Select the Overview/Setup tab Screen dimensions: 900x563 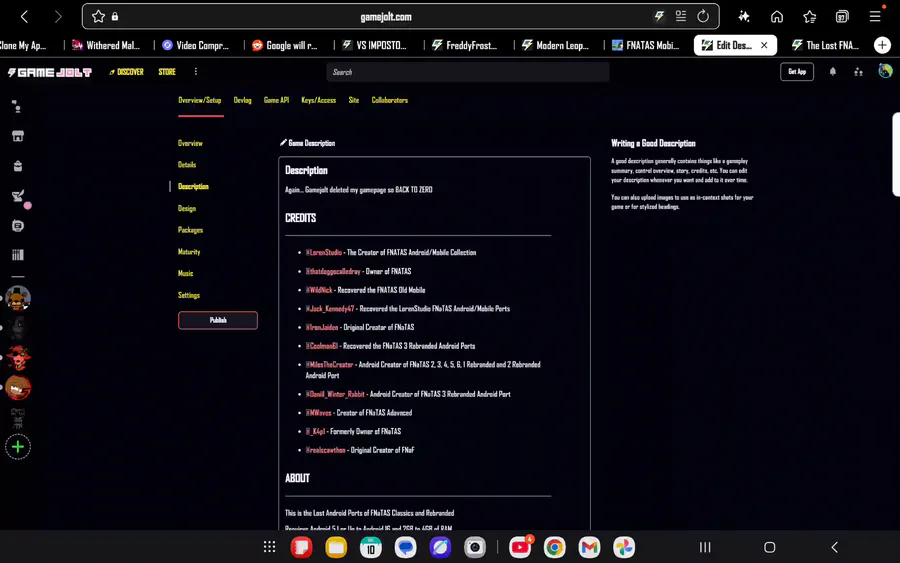click(200, 100)
